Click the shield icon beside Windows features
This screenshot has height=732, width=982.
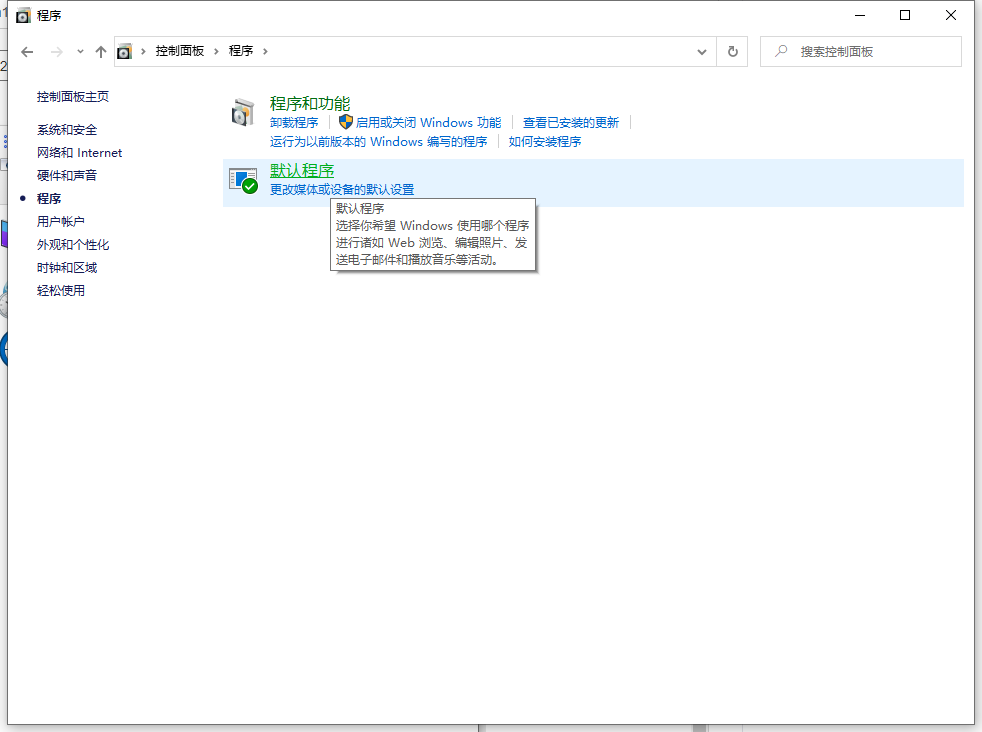(346, 122)
